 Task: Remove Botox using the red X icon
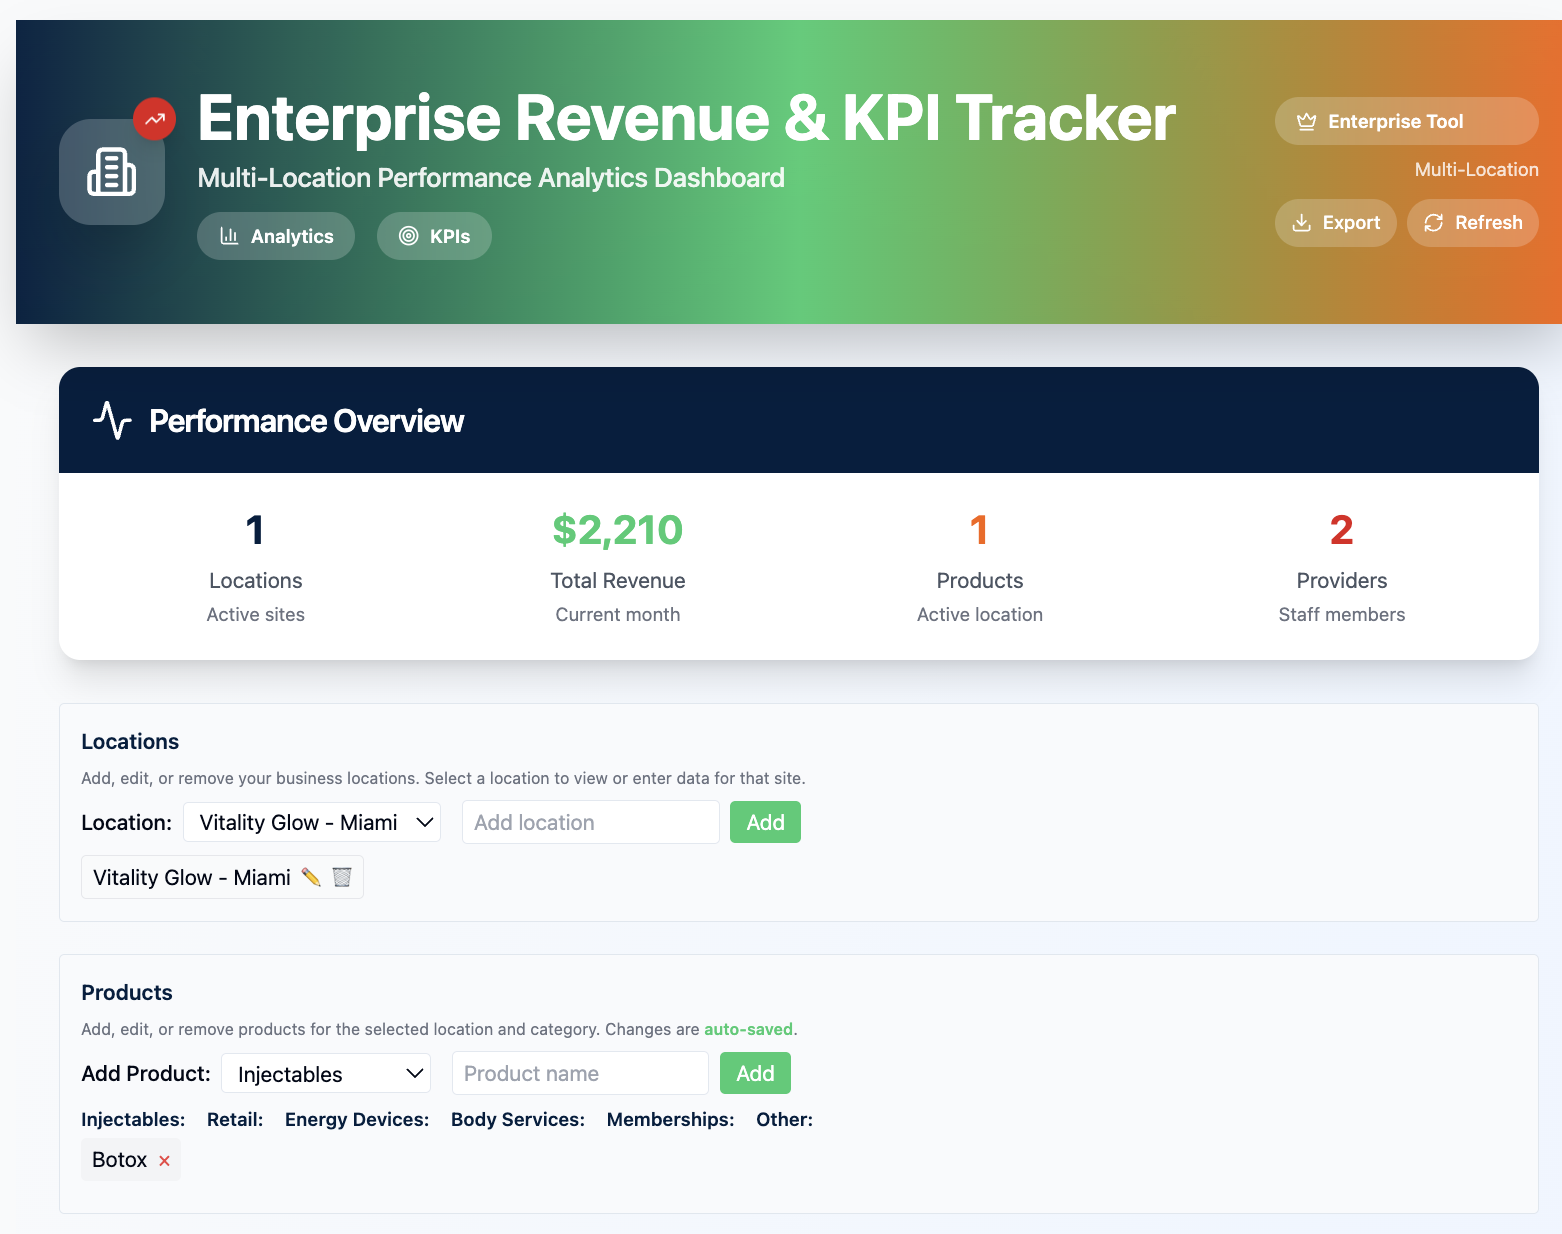click(164, 1160)
